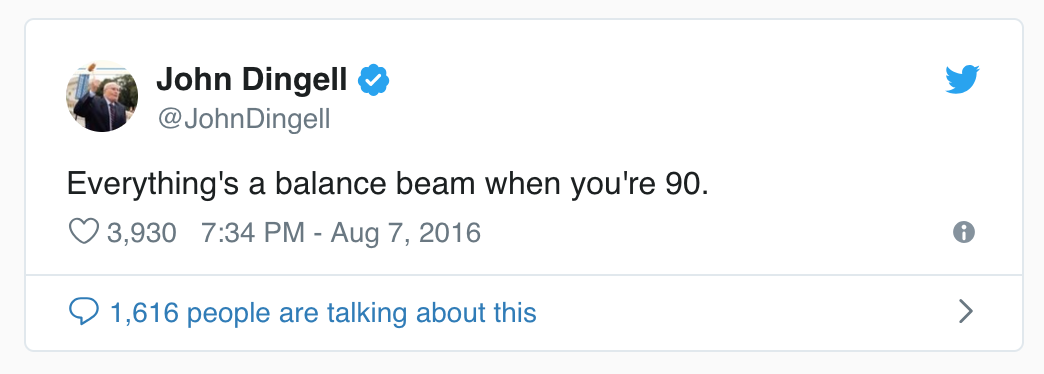Open the @JohnDingell handle link

244,120
